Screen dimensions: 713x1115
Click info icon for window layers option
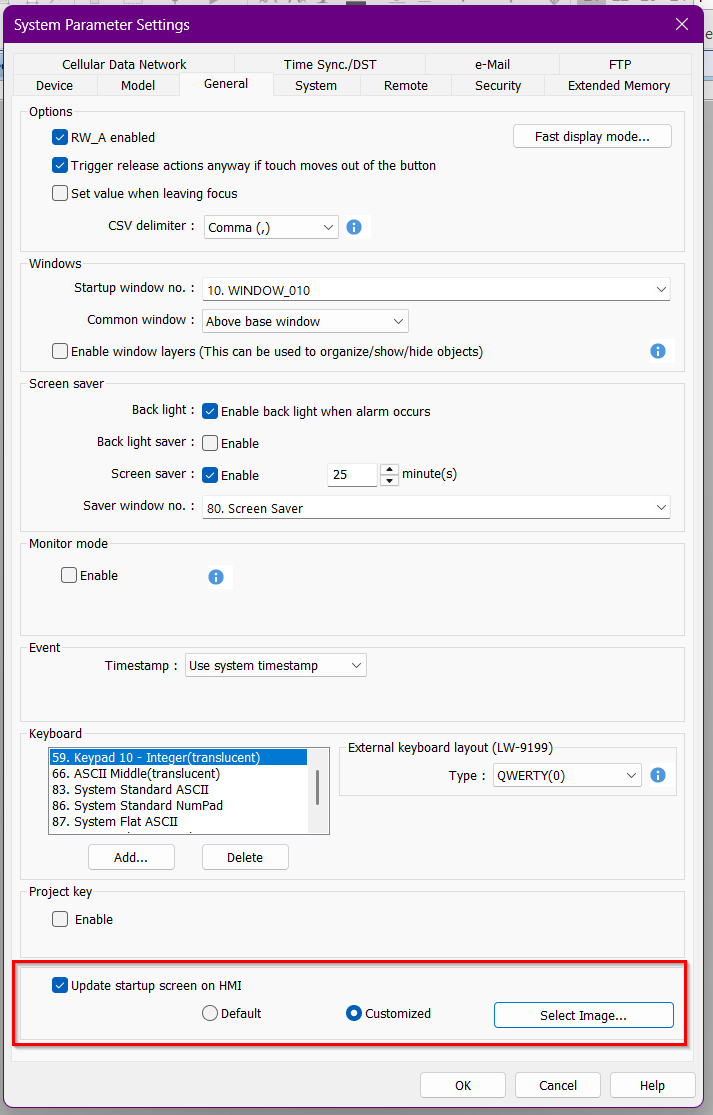(x=657, y=351)
